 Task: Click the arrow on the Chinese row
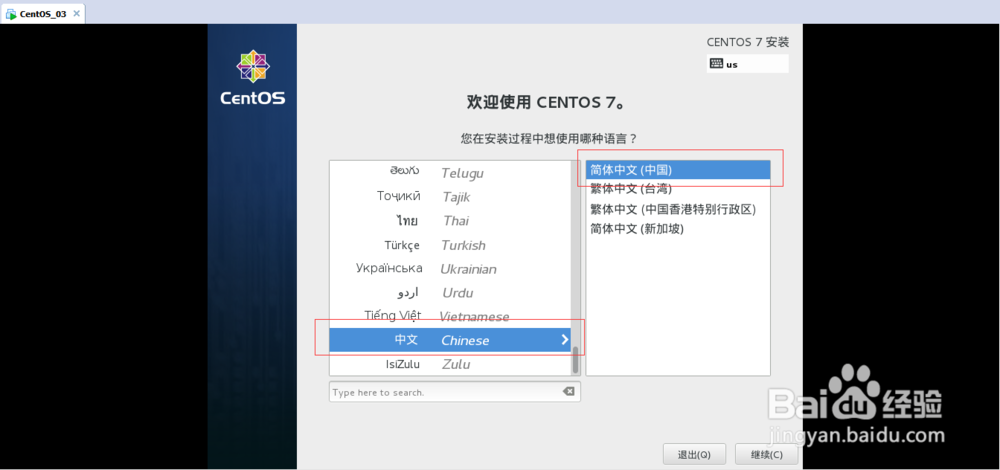pyautogui.click(x=564, y=340)
